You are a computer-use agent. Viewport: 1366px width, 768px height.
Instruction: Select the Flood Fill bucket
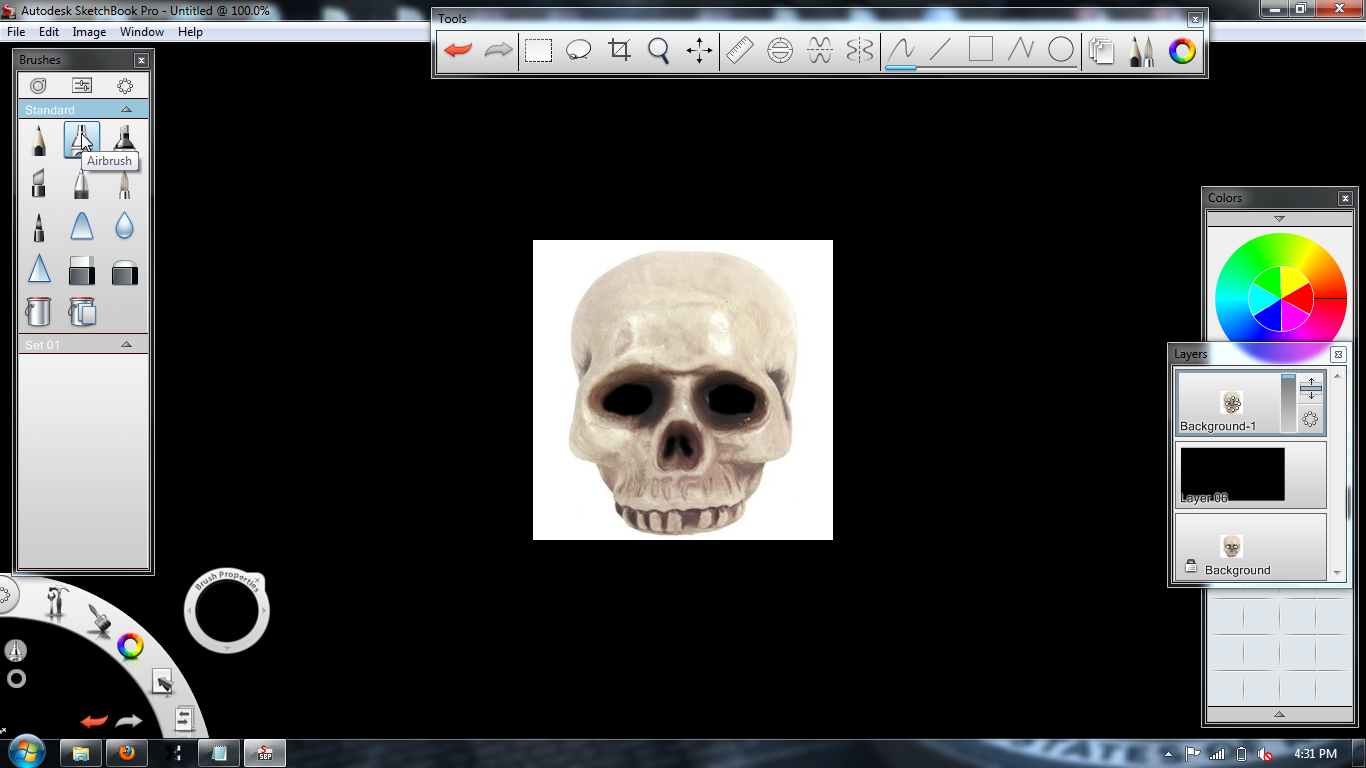[38, 311]
